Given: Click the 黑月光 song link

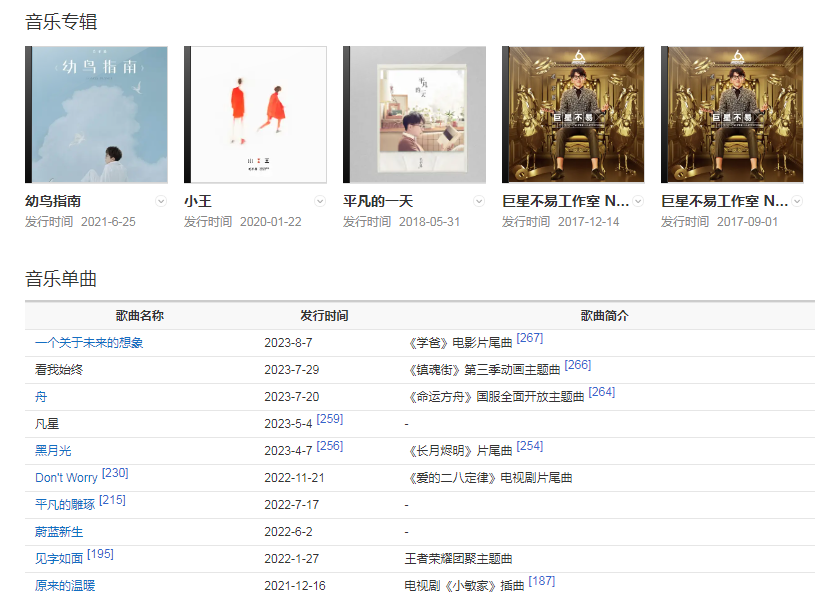Looking at the screenshot, I should click(x=54, y=451).
